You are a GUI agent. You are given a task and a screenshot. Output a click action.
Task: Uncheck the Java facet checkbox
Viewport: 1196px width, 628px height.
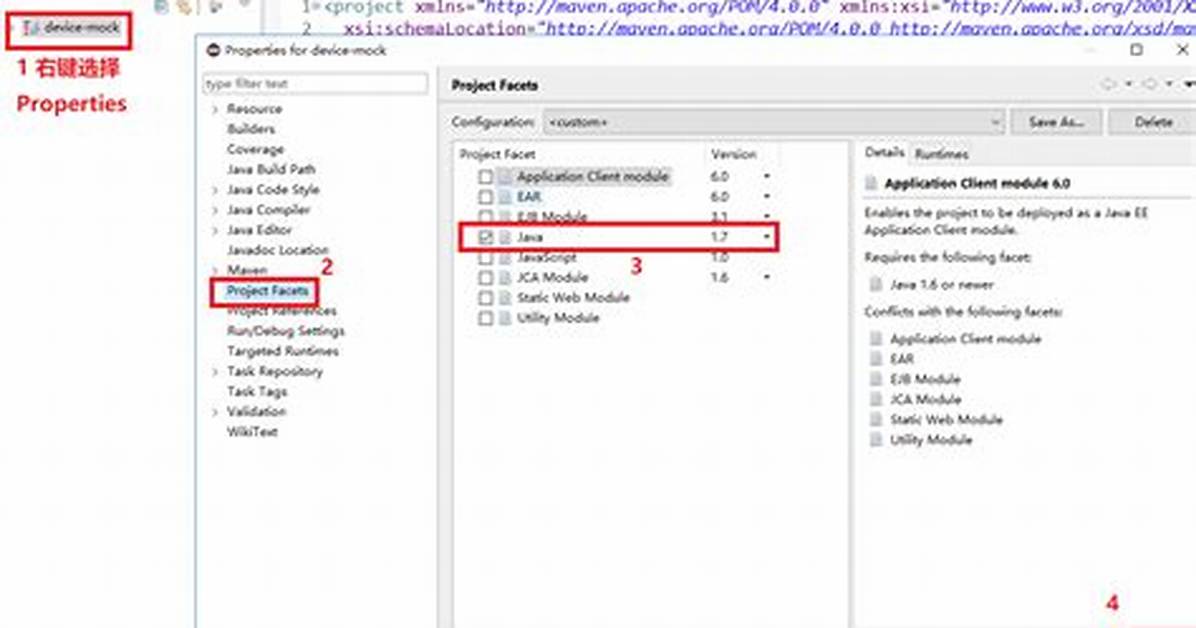[485, 237]
